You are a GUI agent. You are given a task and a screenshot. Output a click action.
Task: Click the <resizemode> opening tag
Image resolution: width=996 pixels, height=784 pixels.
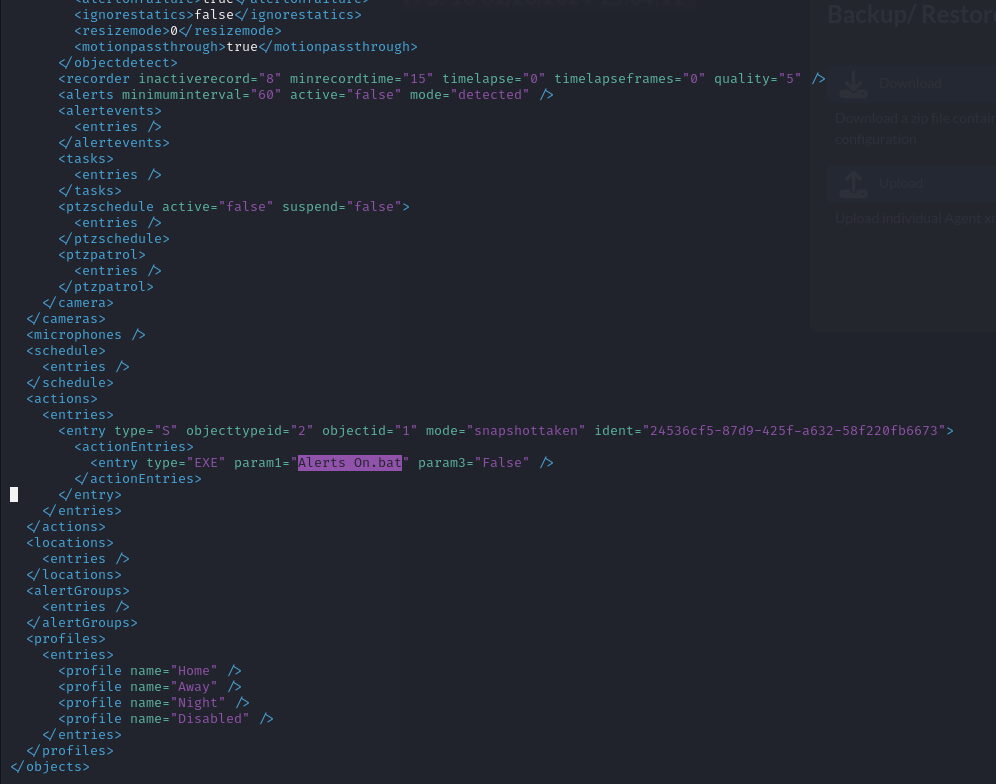click(122, 30)
